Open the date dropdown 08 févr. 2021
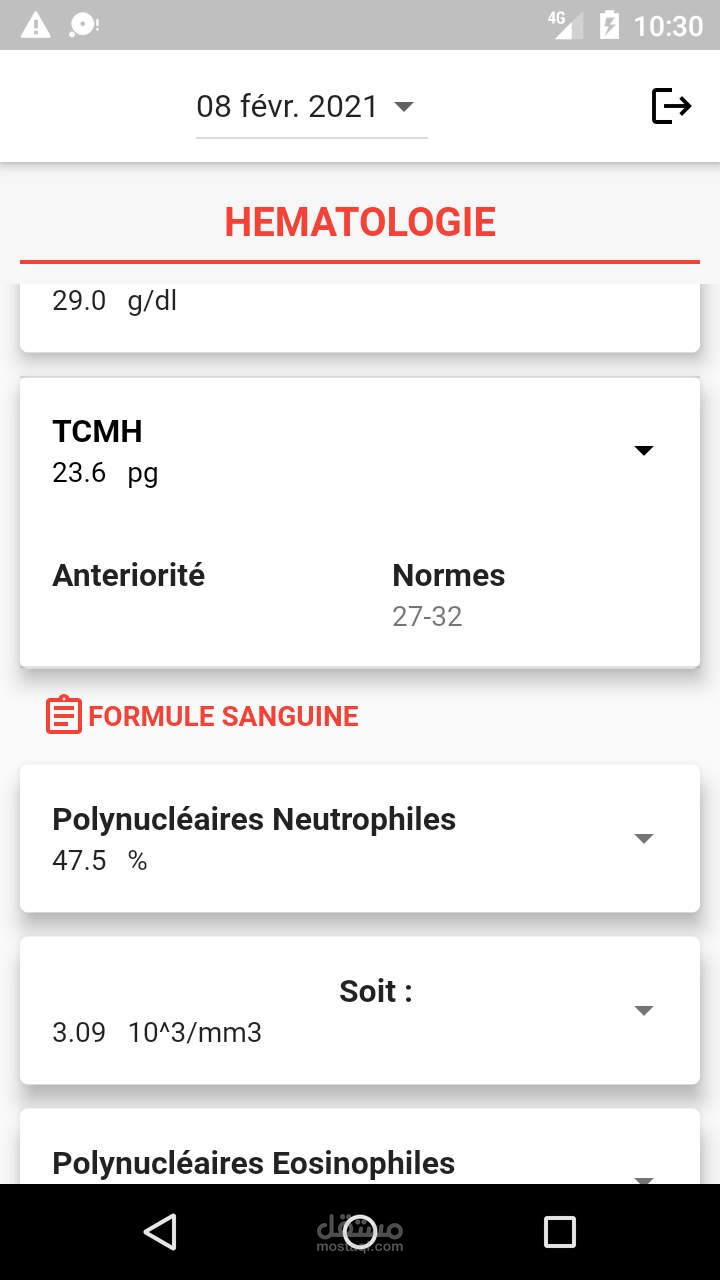The width and height of the screenshot is (720, 1280). [311, 107]
